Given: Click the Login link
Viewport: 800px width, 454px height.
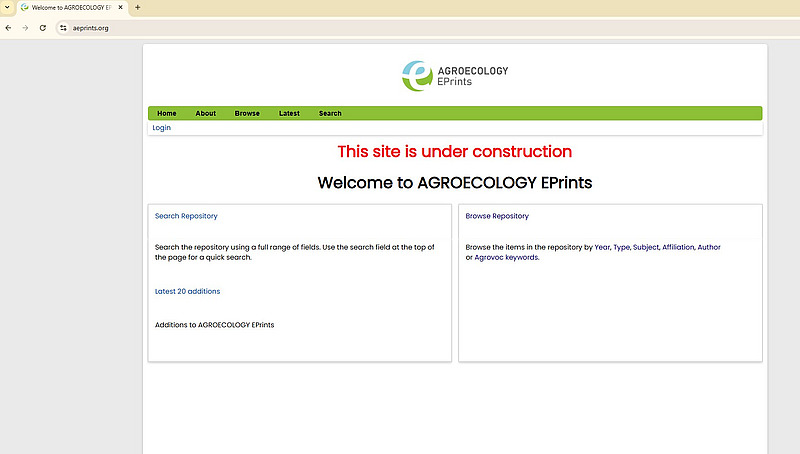Looking at the screenshot, I should [161, 128].
